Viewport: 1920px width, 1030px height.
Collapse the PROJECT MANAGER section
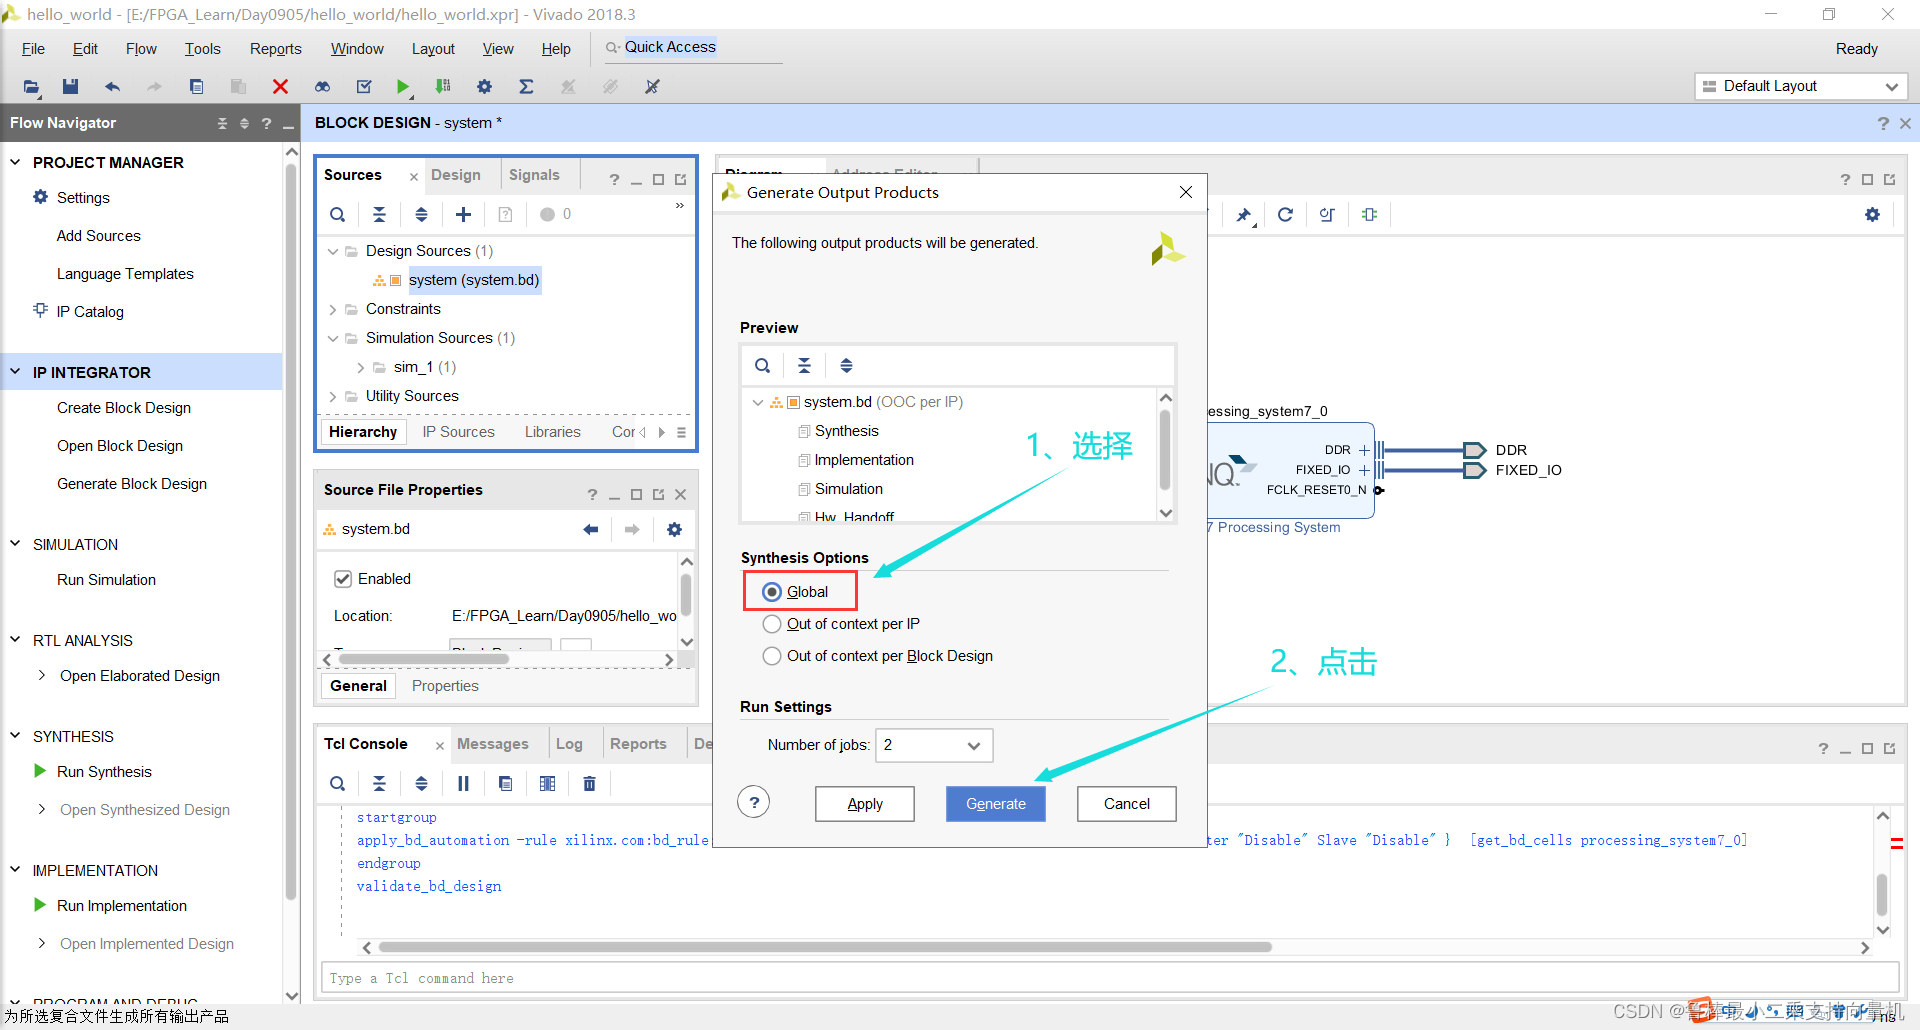[x=15, y=162]
